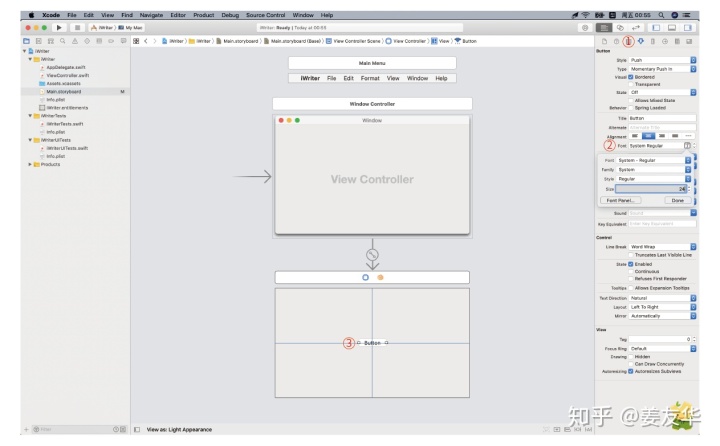Switch to the Version editor mode

click(x=636, y=28)
